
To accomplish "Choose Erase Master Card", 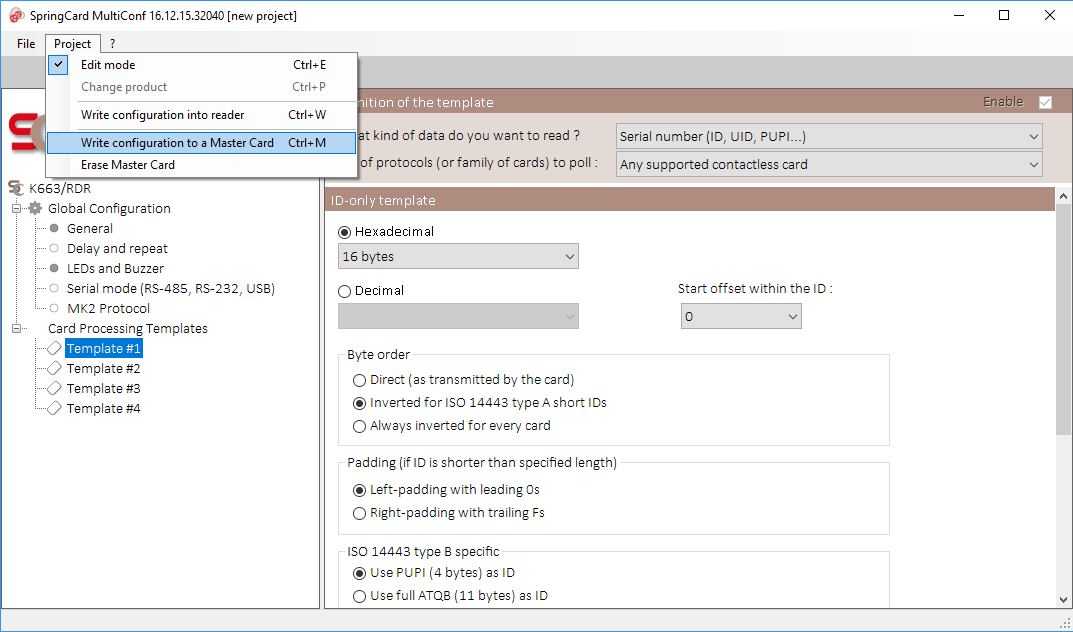I will tap(202, 165).
